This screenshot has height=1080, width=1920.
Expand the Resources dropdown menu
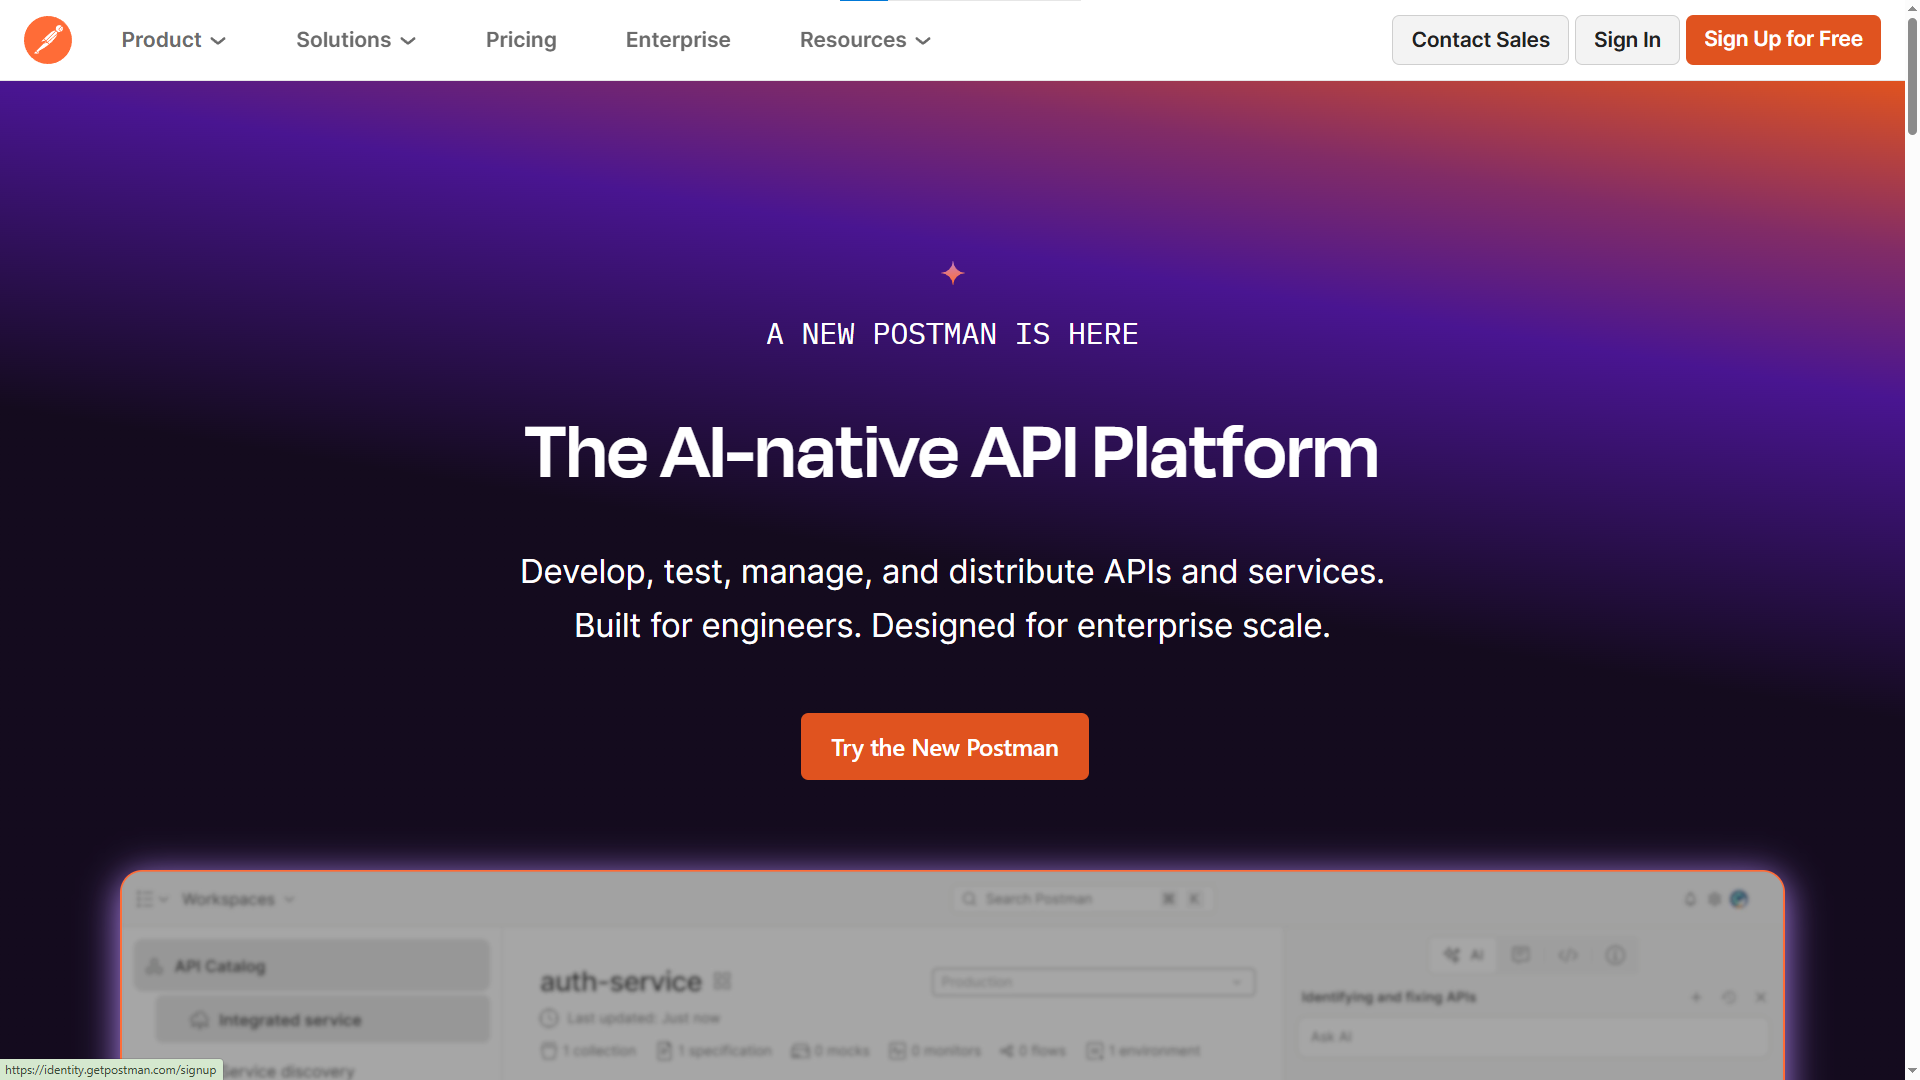coord(865,40)
